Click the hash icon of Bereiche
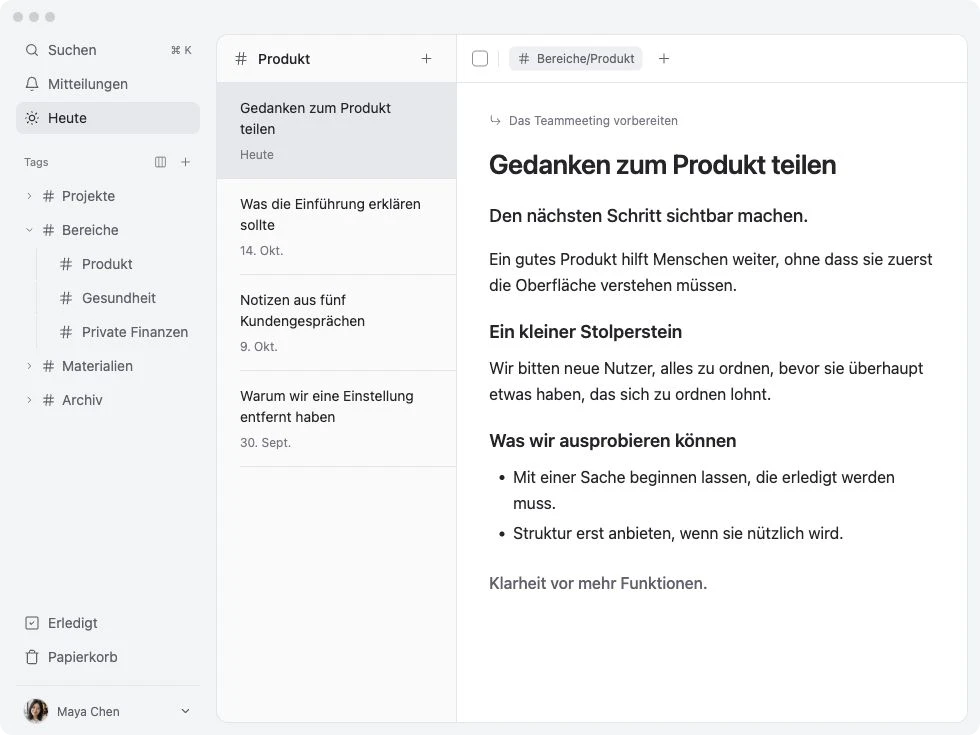The height and width of the screenshot is (735, 980). click(48, 230)
